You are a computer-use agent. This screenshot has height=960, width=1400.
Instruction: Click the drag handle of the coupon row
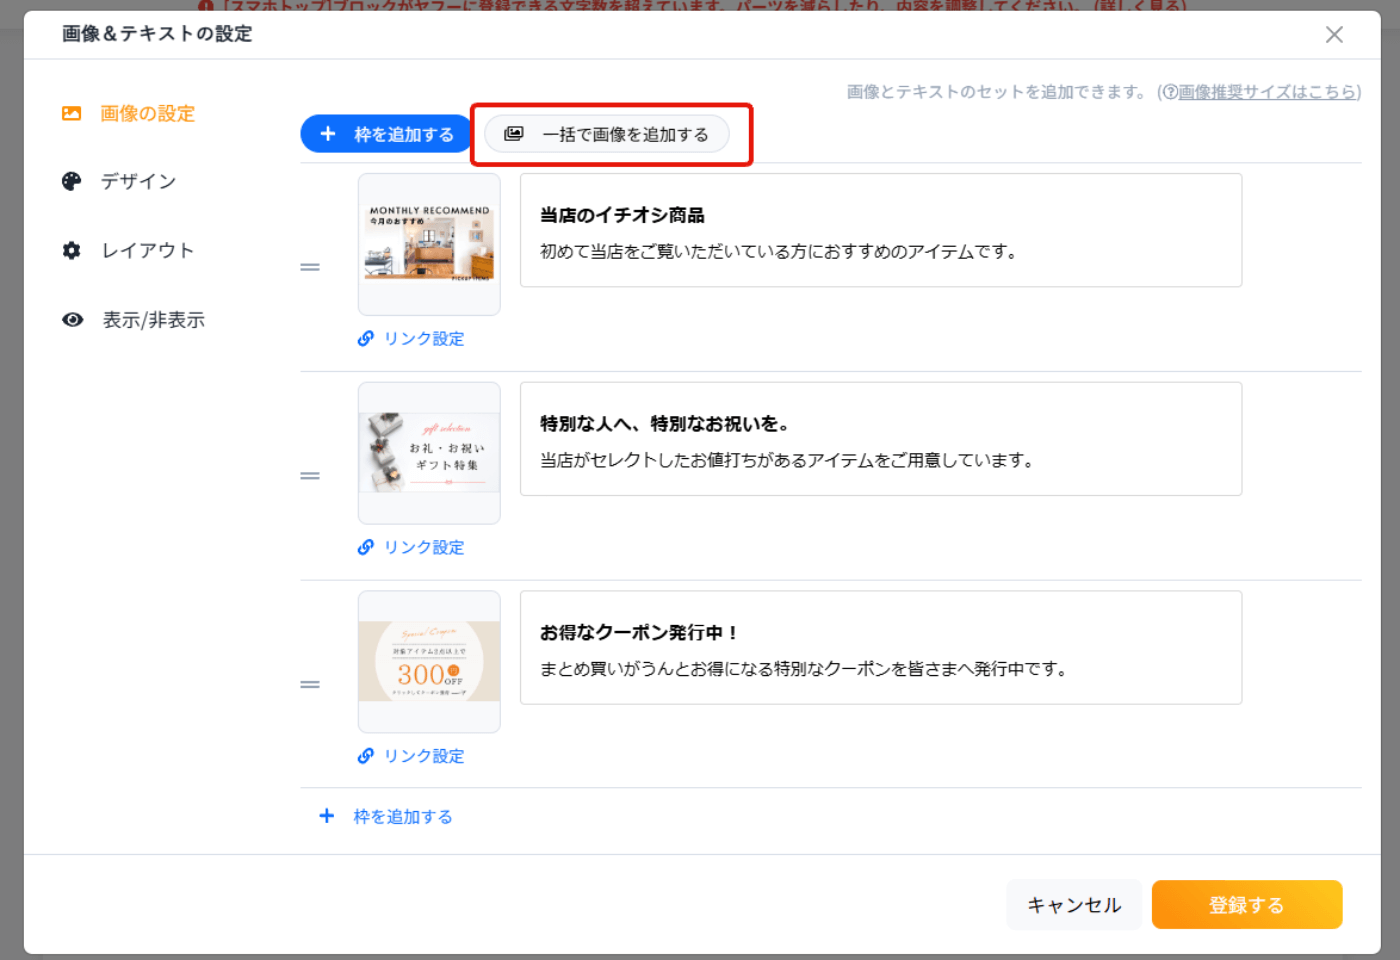click(310, 685)
